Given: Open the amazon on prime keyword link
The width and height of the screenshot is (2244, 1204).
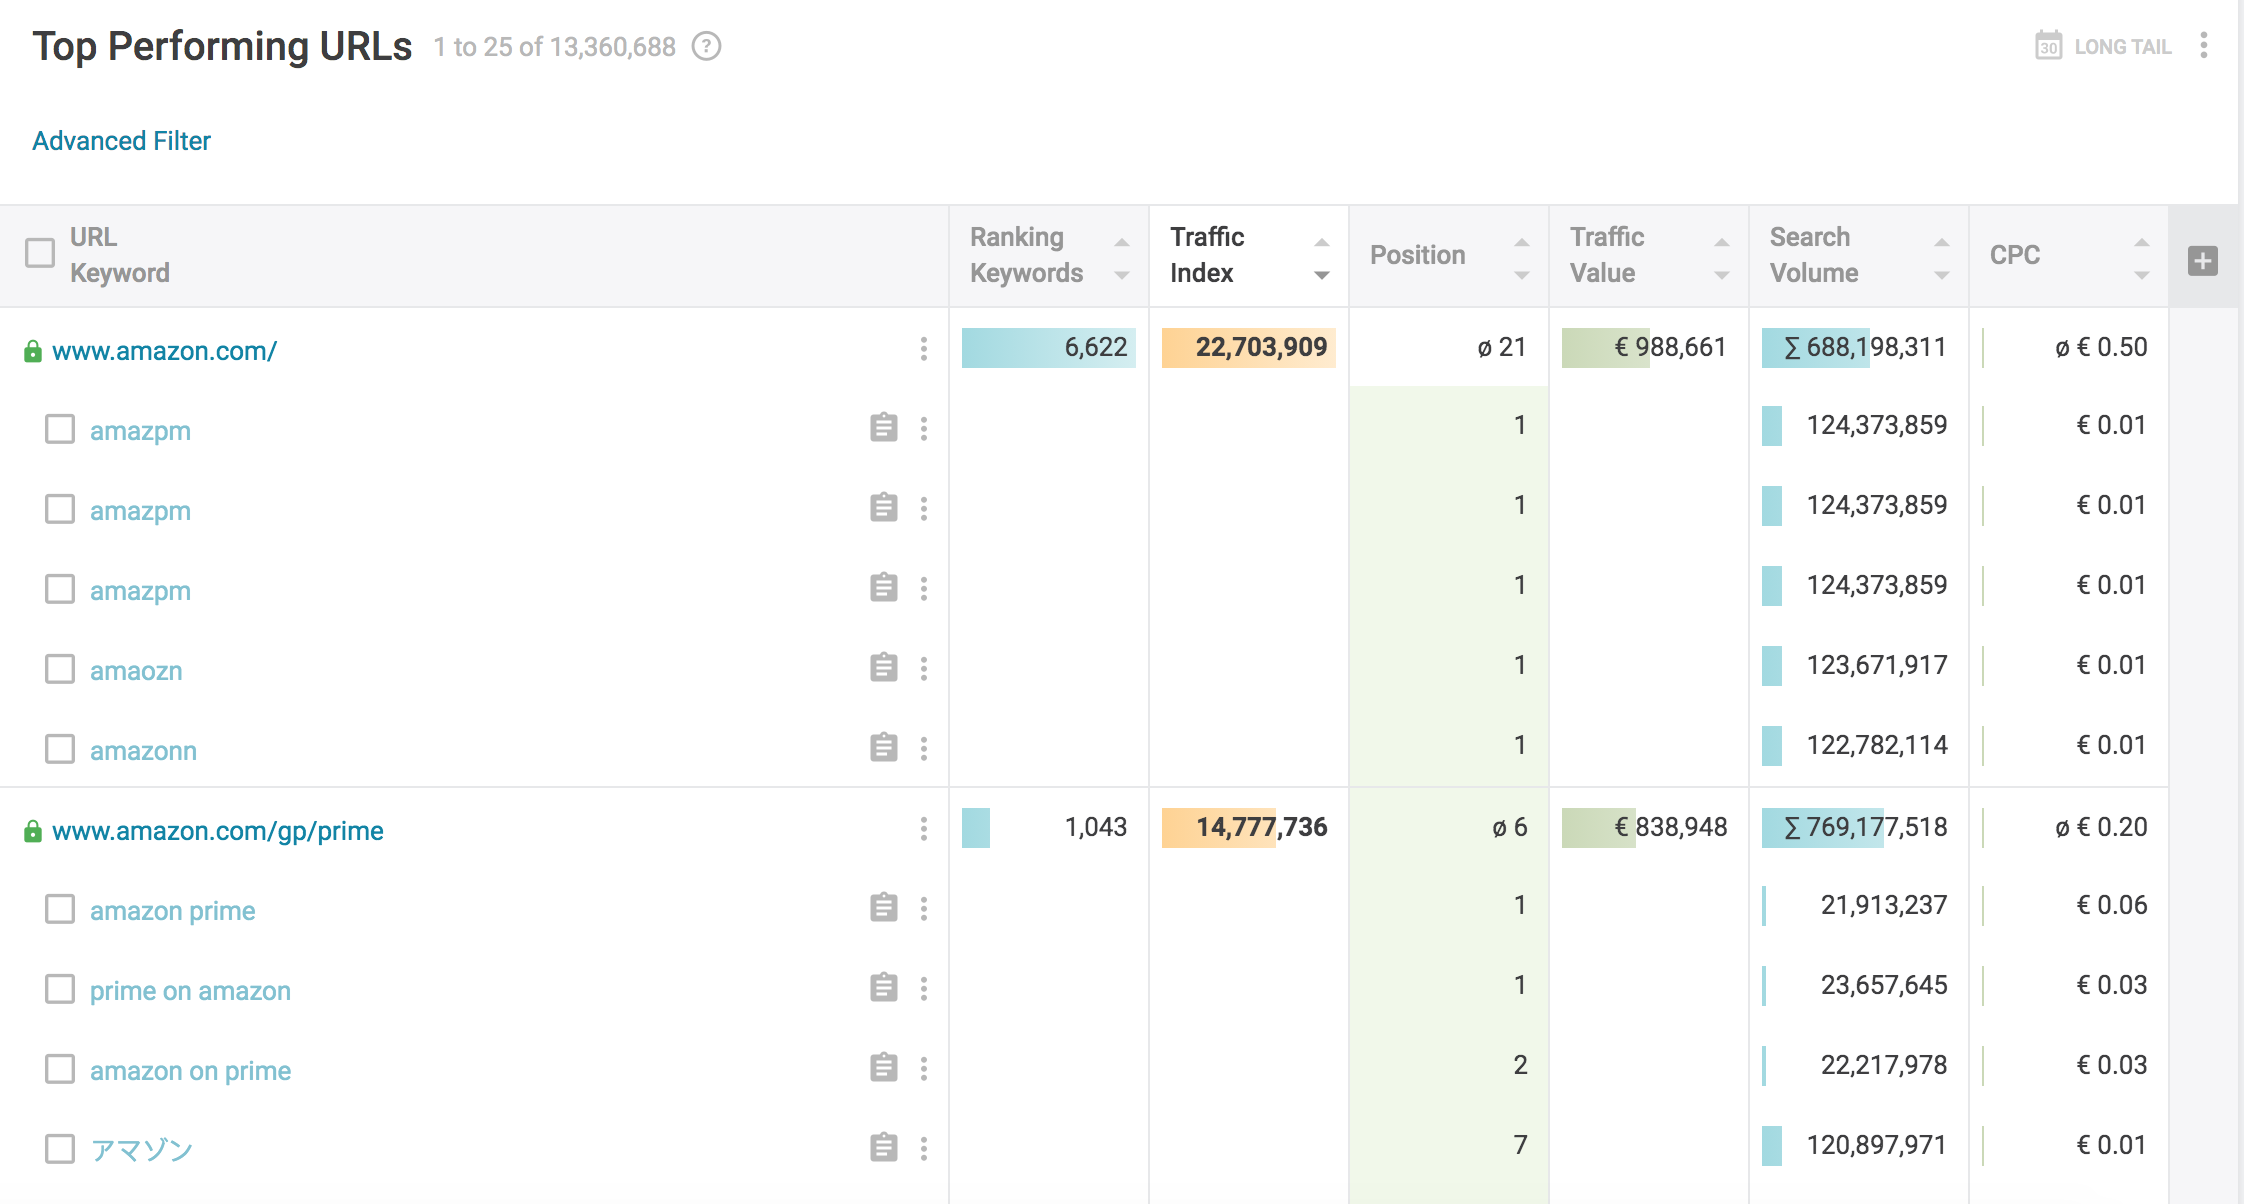Looking at the screenshot, I should (x=190, y=1071).
